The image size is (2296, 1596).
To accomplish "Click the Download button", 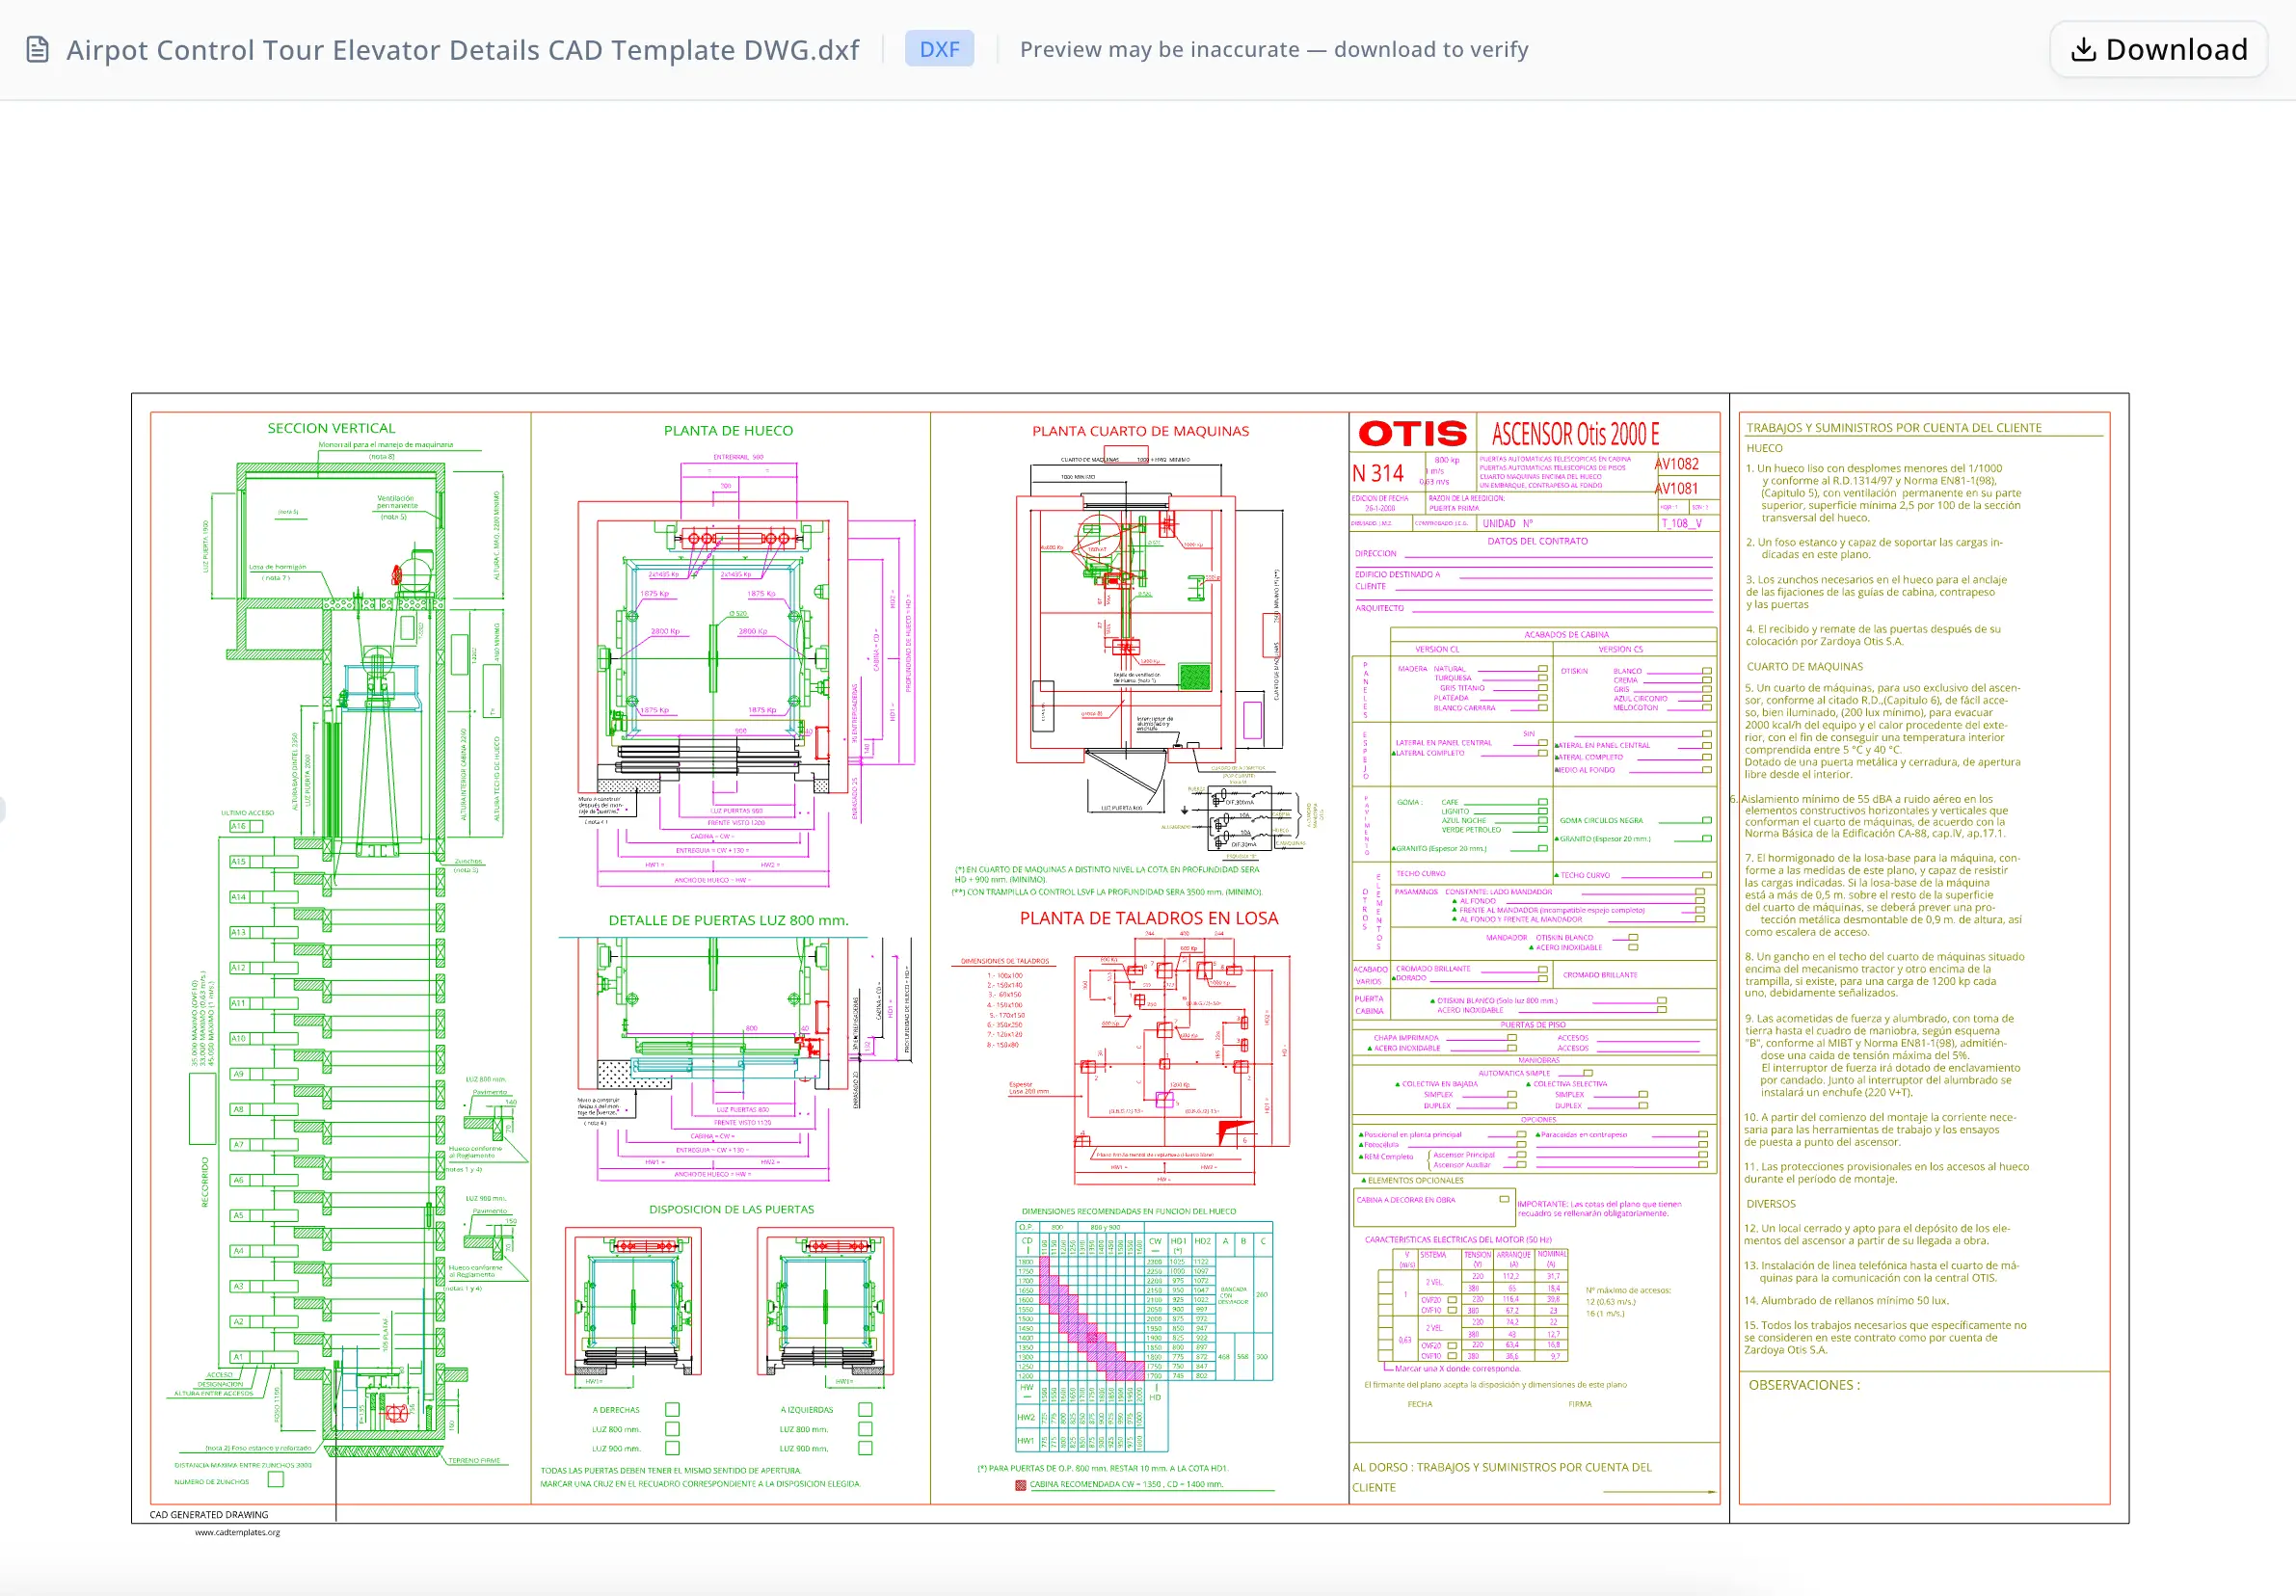I will (x=2158, y=49).
